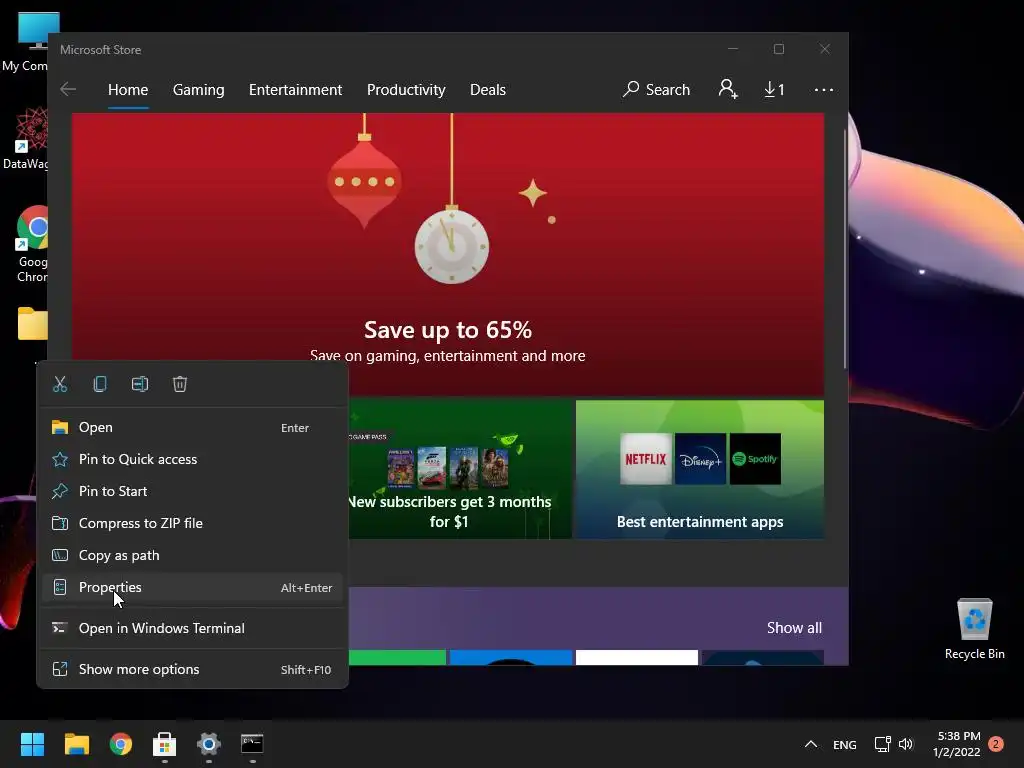The image size is (1024, 768).
Task: Click the Delete trash icon in context menu
Action: pyautogui.click(x=180, y=384)
